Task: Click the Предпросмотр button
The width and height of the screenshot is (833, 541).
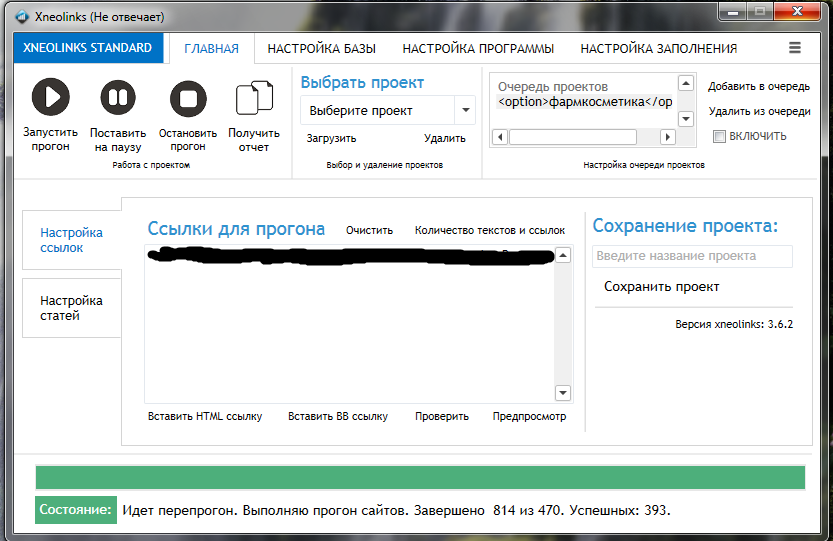Action: pyautogui.click(x=529, y=416)
